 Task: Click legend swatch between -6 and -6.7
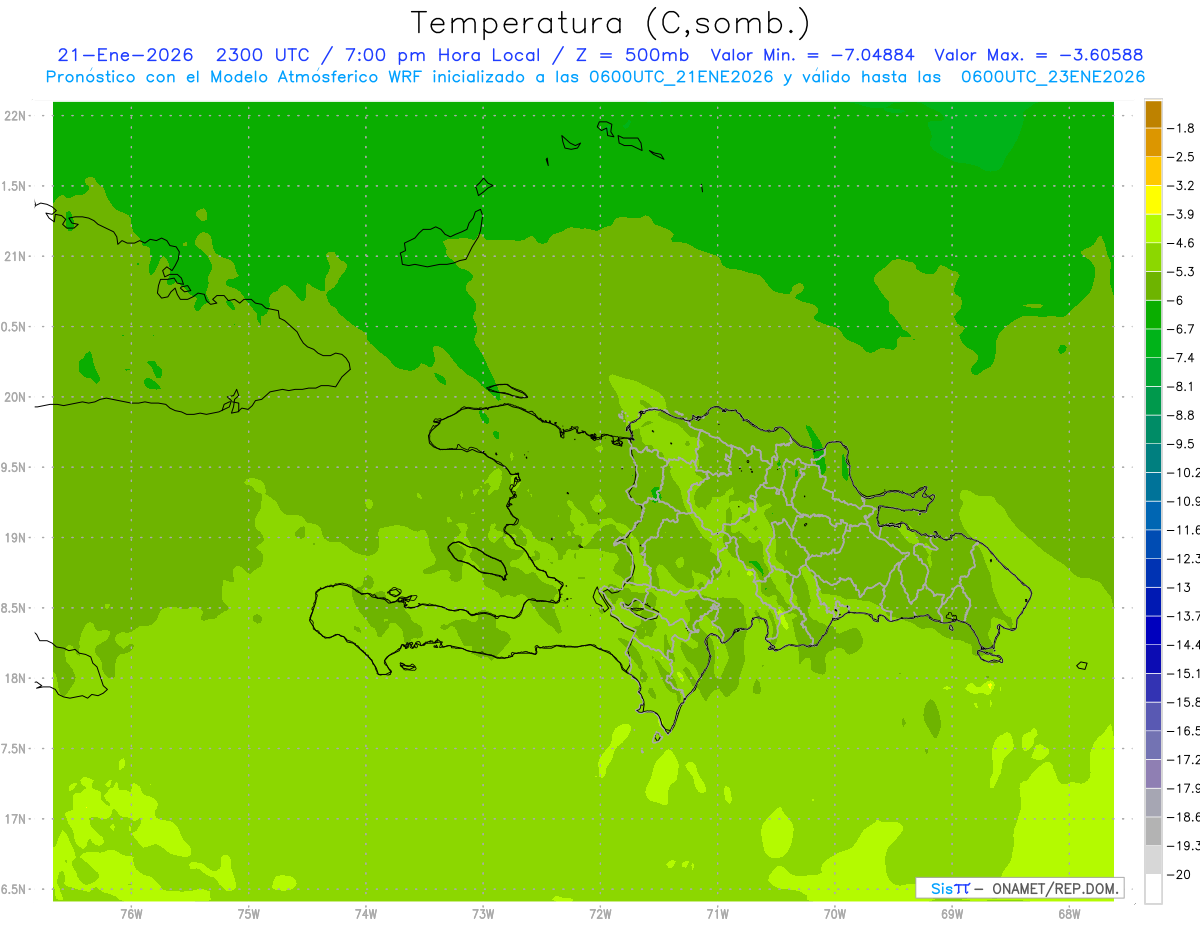tap(1153, 314)
